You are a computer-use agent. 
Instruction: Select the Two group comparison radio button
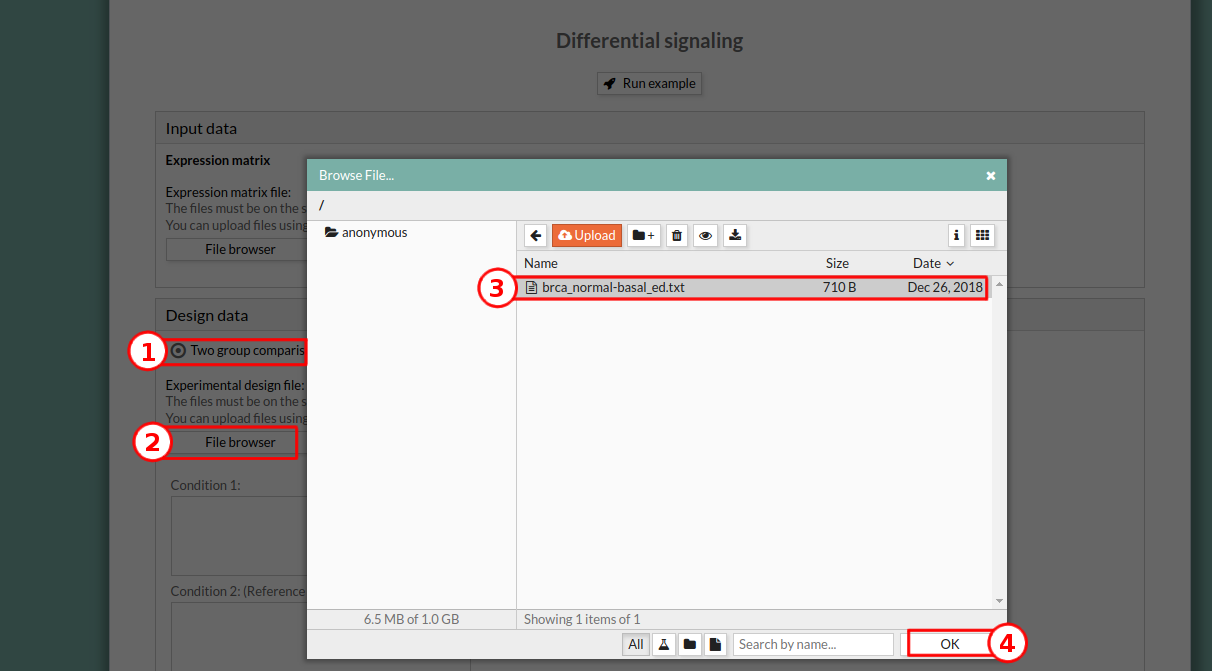tap(178, 351)
